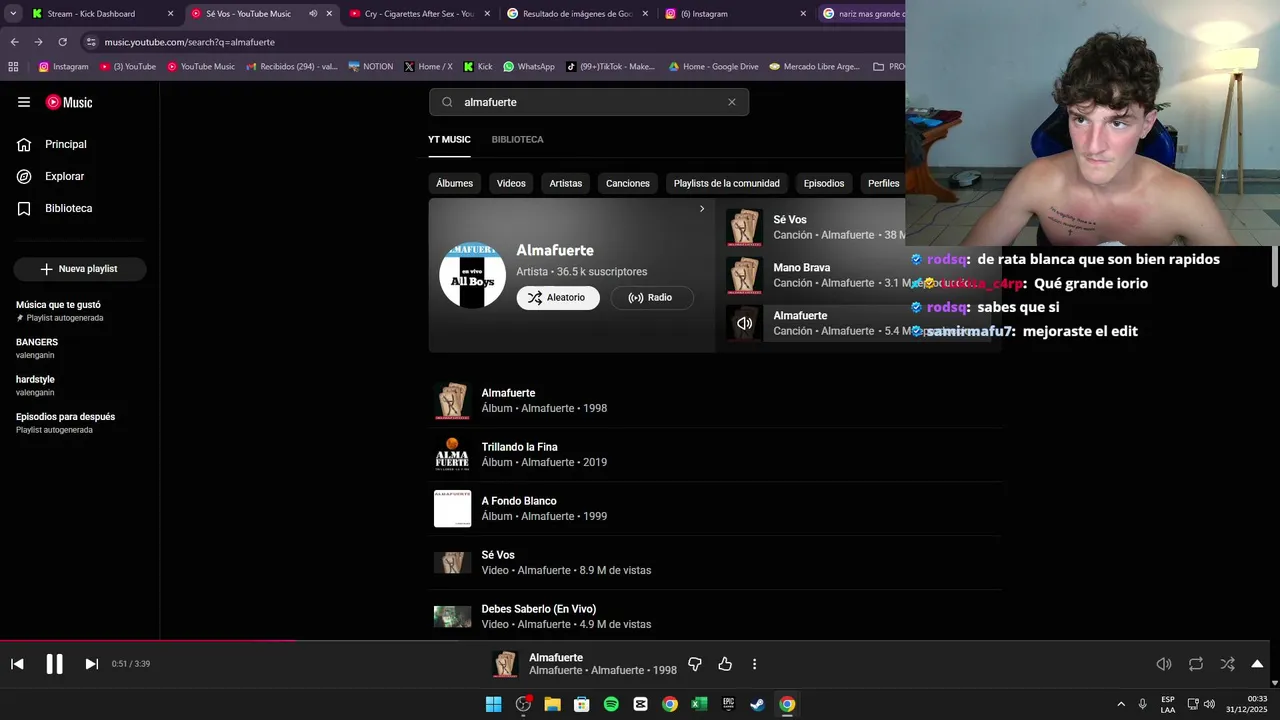1280x720 pixels.
Task: Switch to the Instagram browser tab
Action: click(737, 14)
